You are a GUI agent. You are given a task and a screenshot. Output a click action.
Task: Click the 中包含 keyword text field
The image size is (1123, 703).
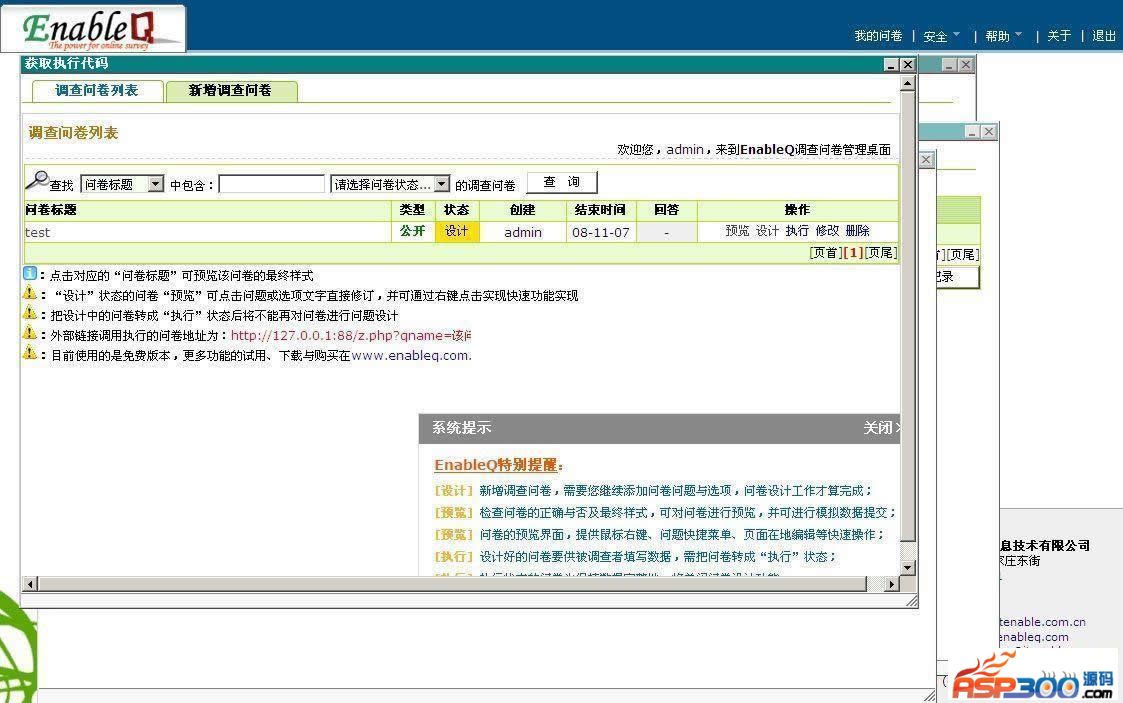coord(272,185)
